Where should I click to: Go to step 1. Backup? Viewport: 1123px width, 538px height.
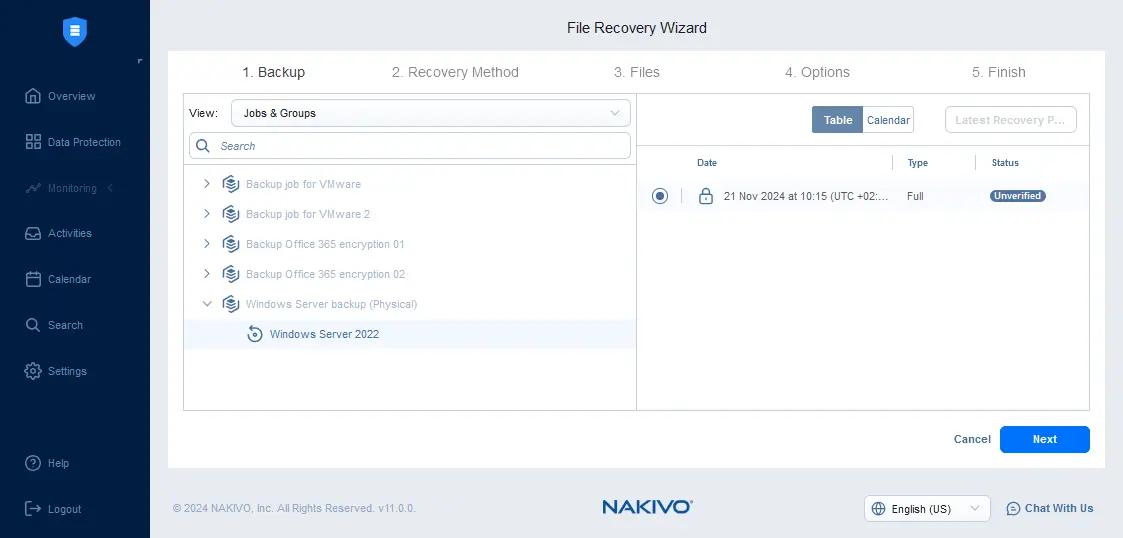coord(274,72)
